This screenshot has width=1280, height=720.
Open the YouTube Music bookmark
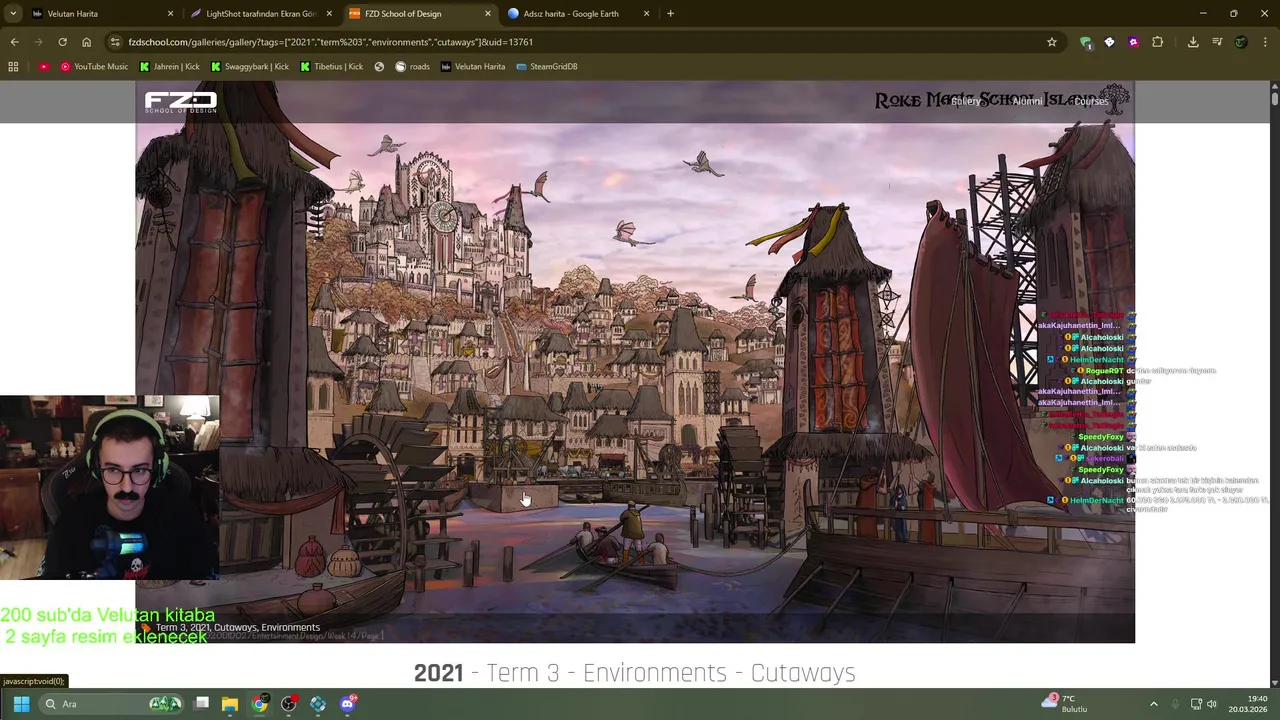[94, 66]
